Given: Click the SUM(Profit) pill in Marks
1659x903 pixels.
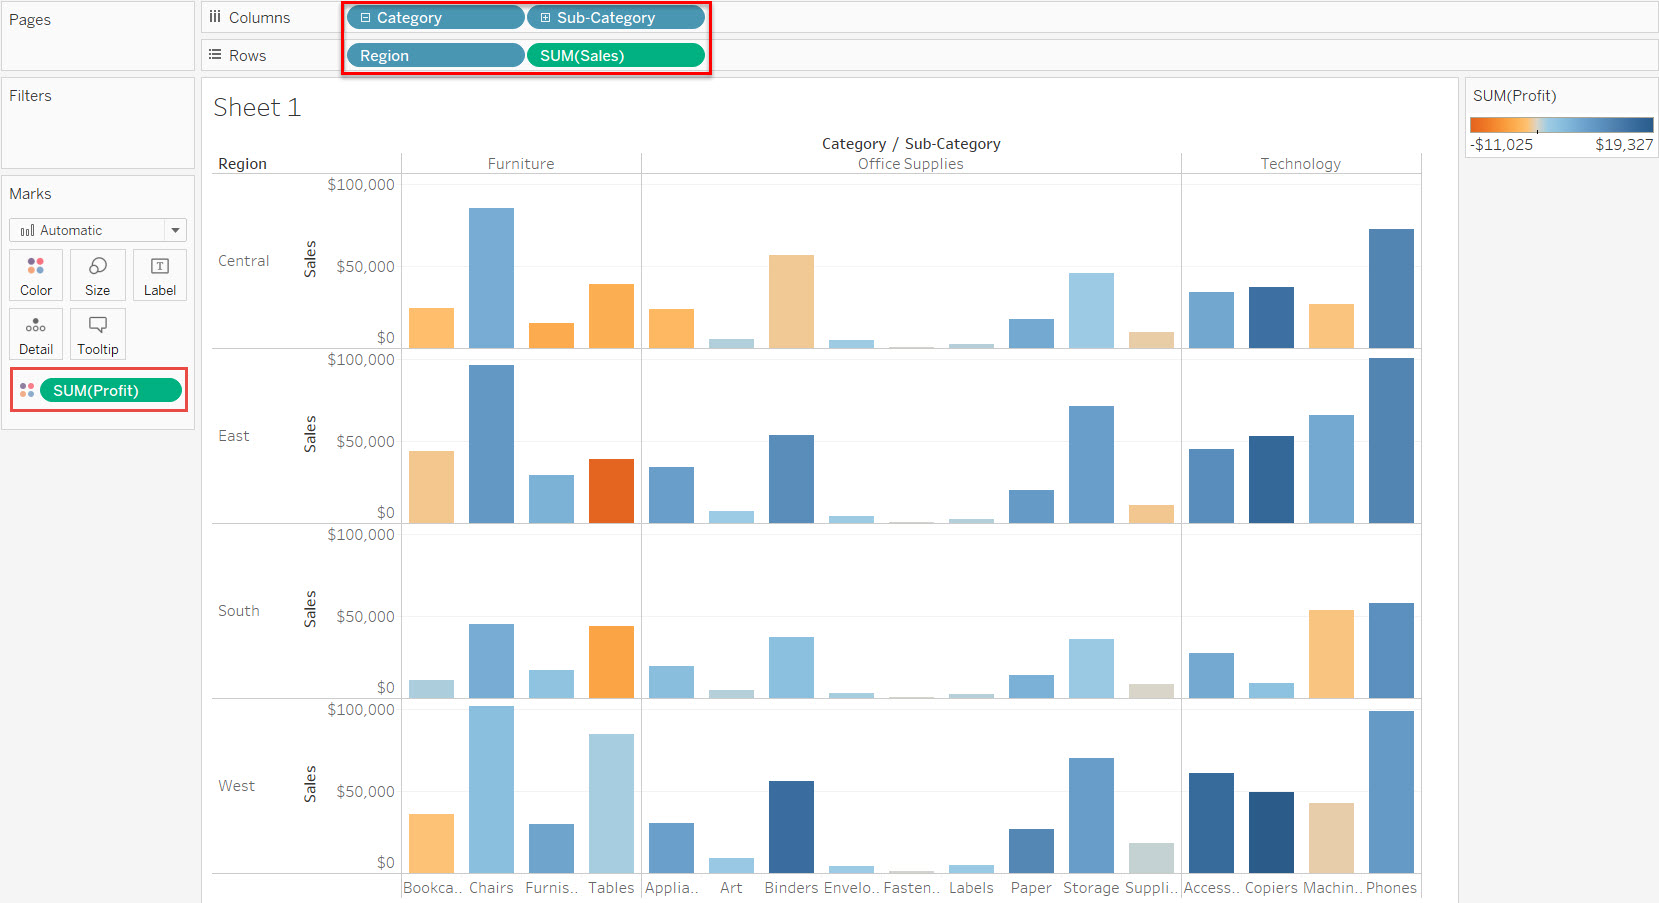Looking at the screenshot, I should click(110, 390).
